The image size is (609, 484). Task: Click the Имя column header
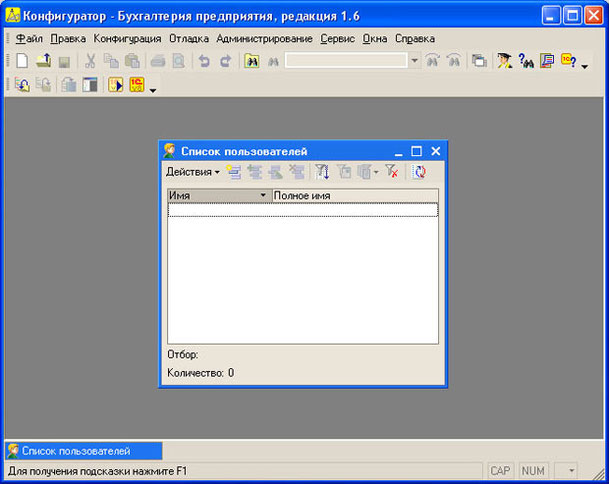[x=219, y=195]
